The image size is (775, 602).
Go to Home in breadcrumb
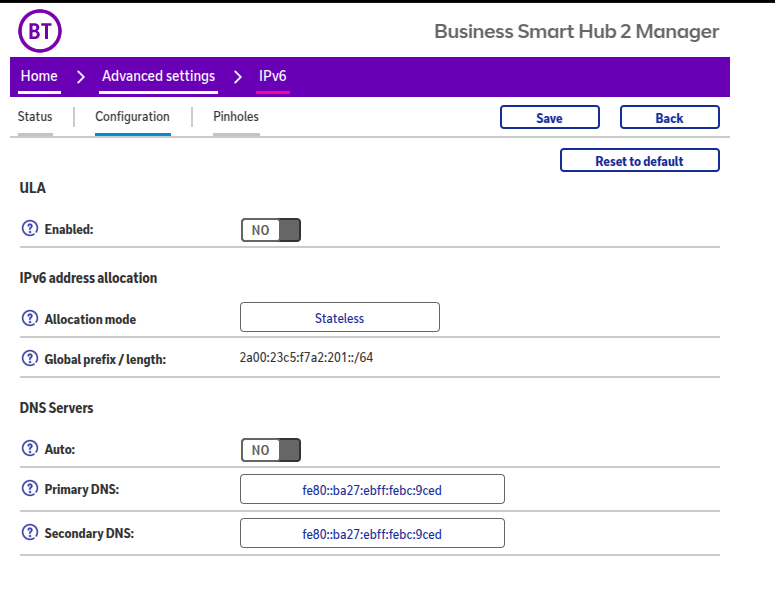[39, 76]
